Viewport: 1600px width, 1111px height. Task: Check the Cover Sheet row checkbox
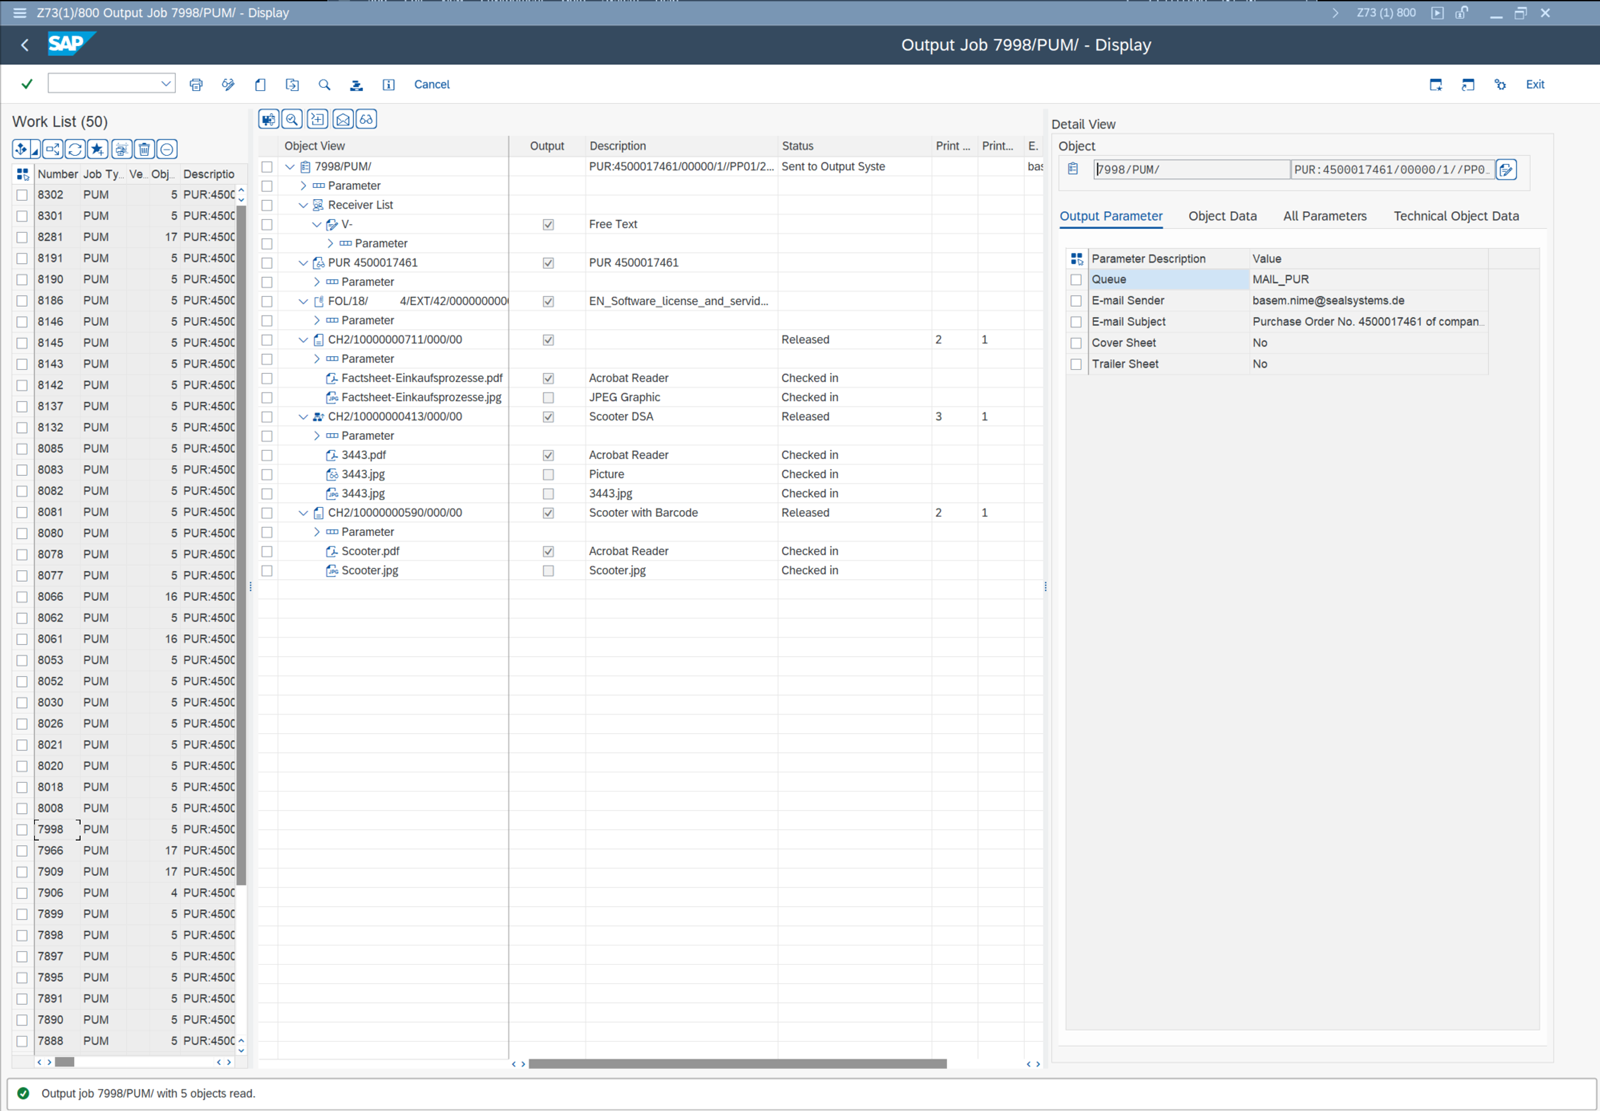(x=1076, y=343)
